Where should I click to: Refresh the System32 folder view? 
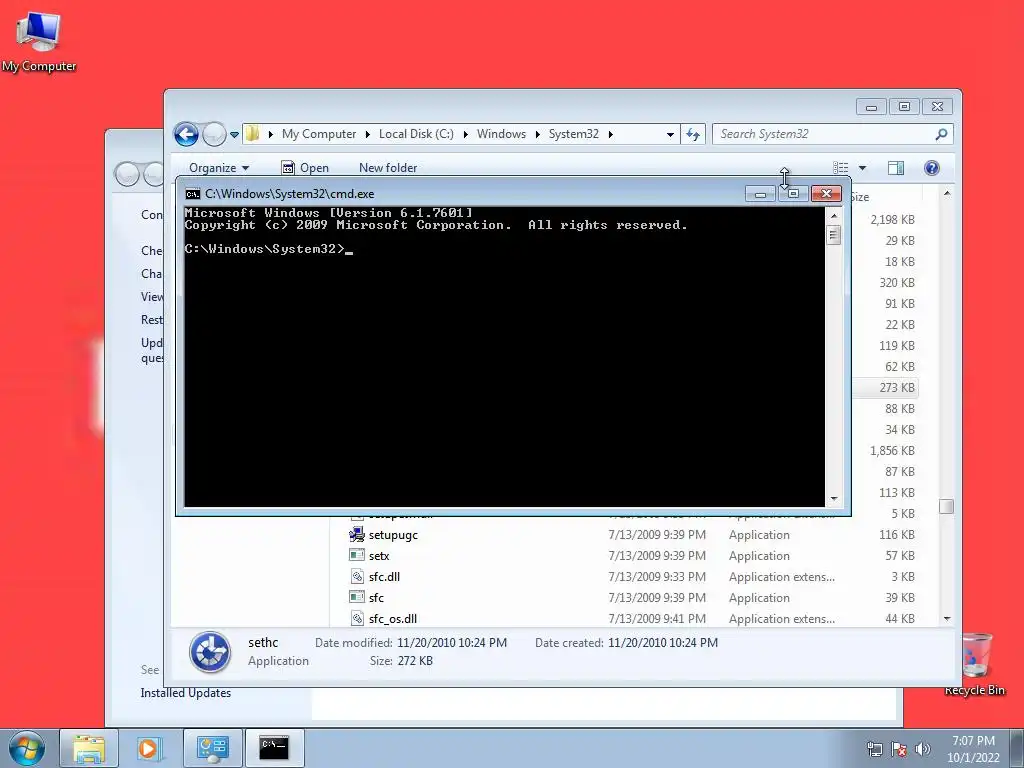click(693, 135)
